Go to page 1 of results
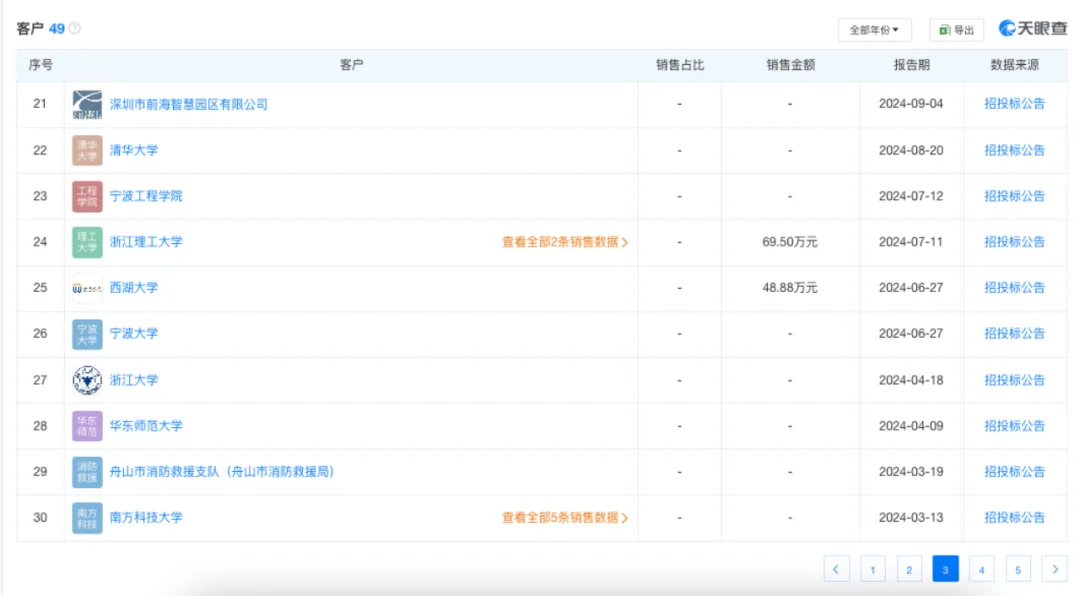Image resolution: width=1080 pixels, height=596 pixels. 872,567
